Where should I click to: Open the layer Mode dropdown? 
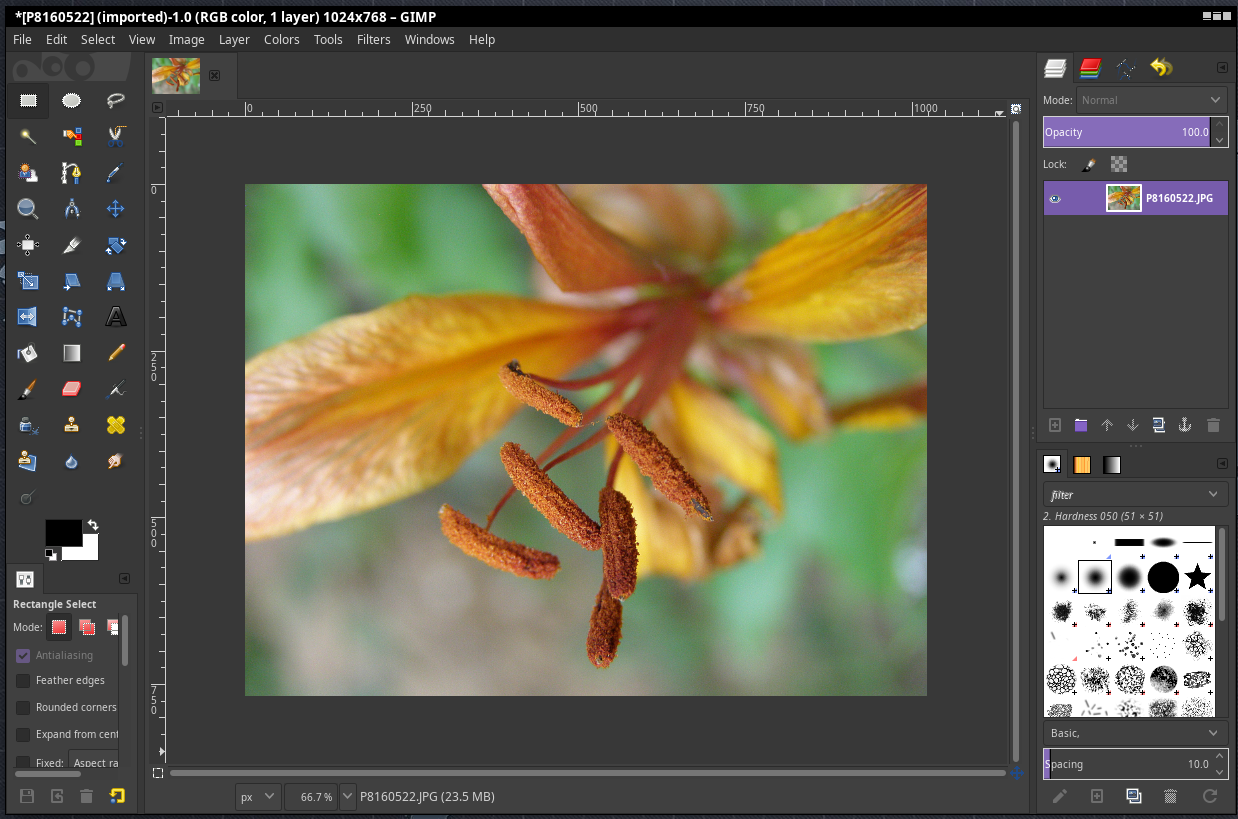click(1151, 100)
